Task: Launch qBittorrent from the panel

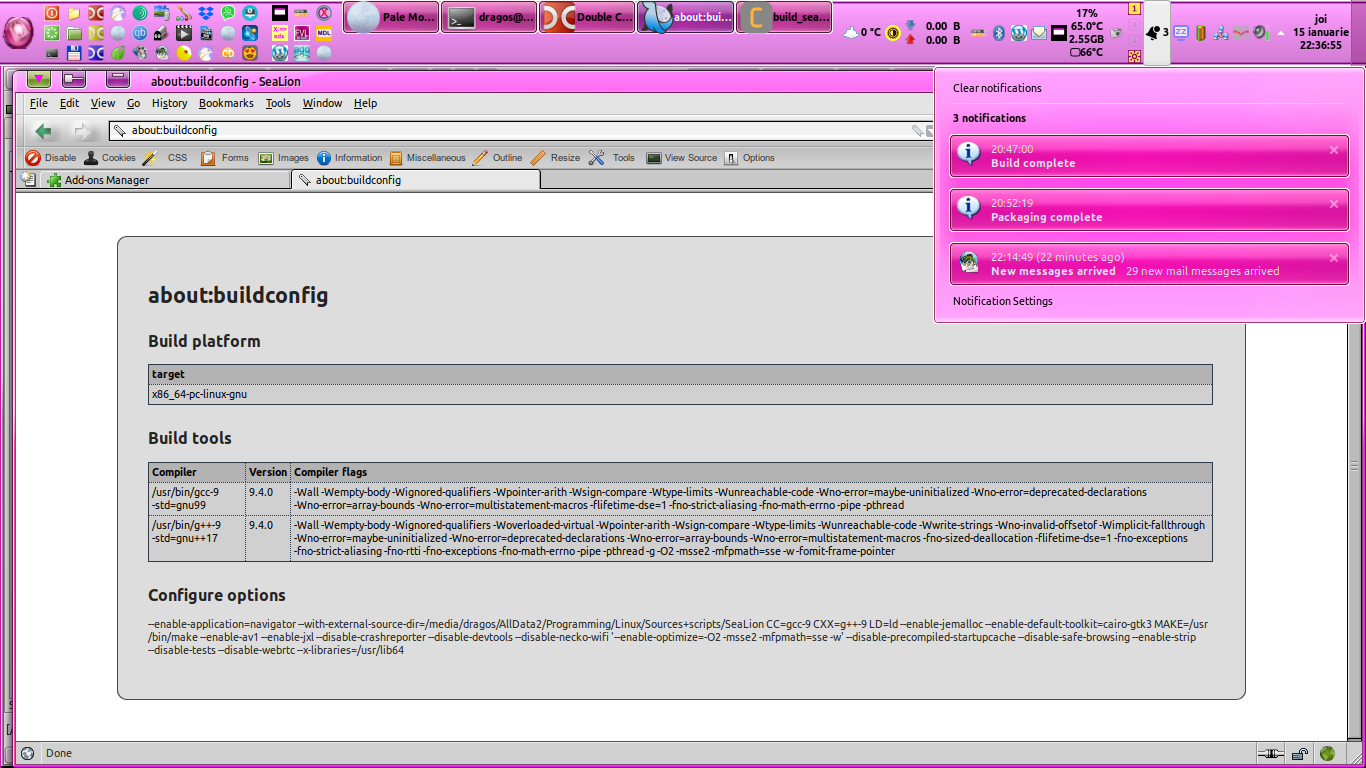Action: pos(140,33)
